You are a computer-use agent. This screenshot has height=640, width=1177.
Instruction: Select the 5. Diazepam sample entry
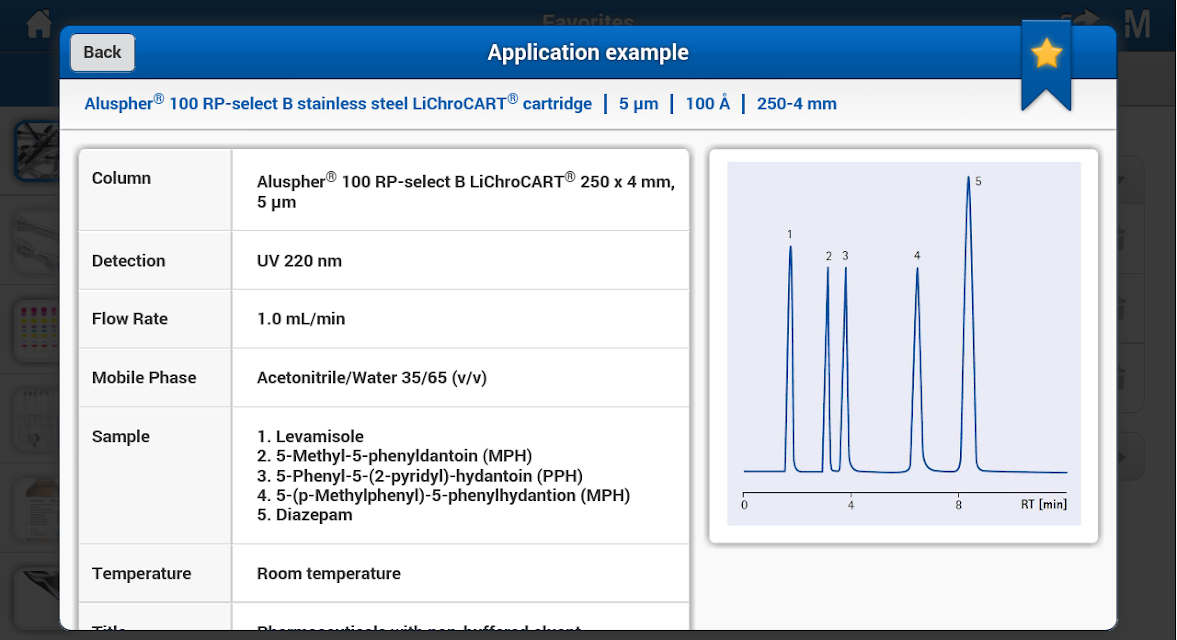tap(304, 515)
